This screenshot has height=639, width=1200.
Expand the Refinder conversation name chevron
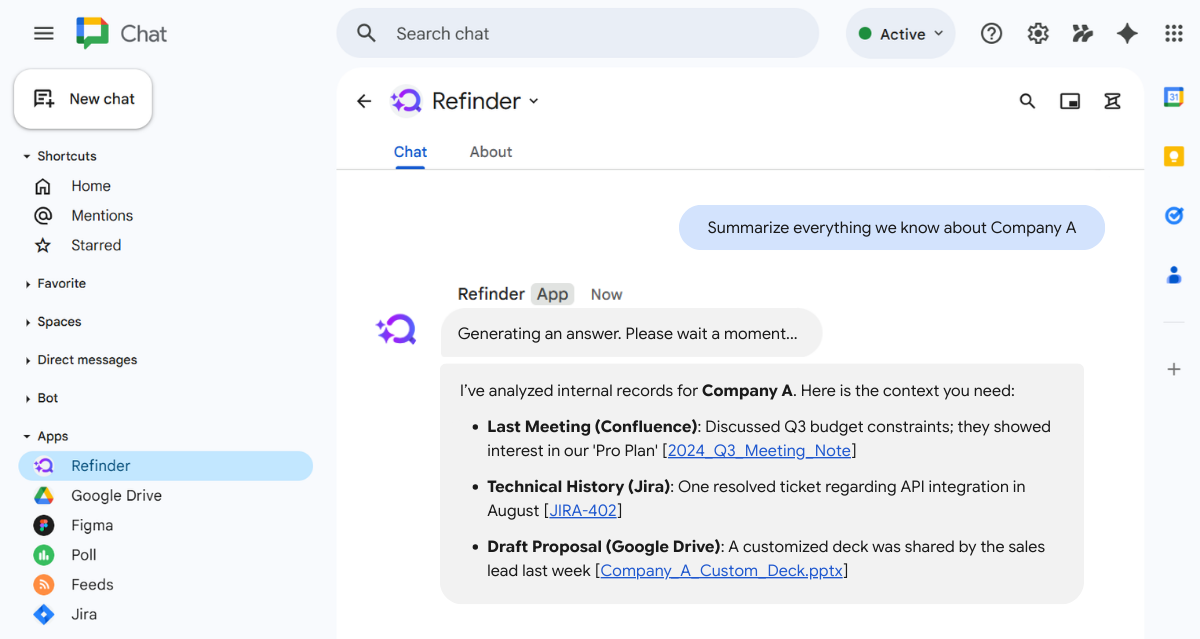coord(534,101)
